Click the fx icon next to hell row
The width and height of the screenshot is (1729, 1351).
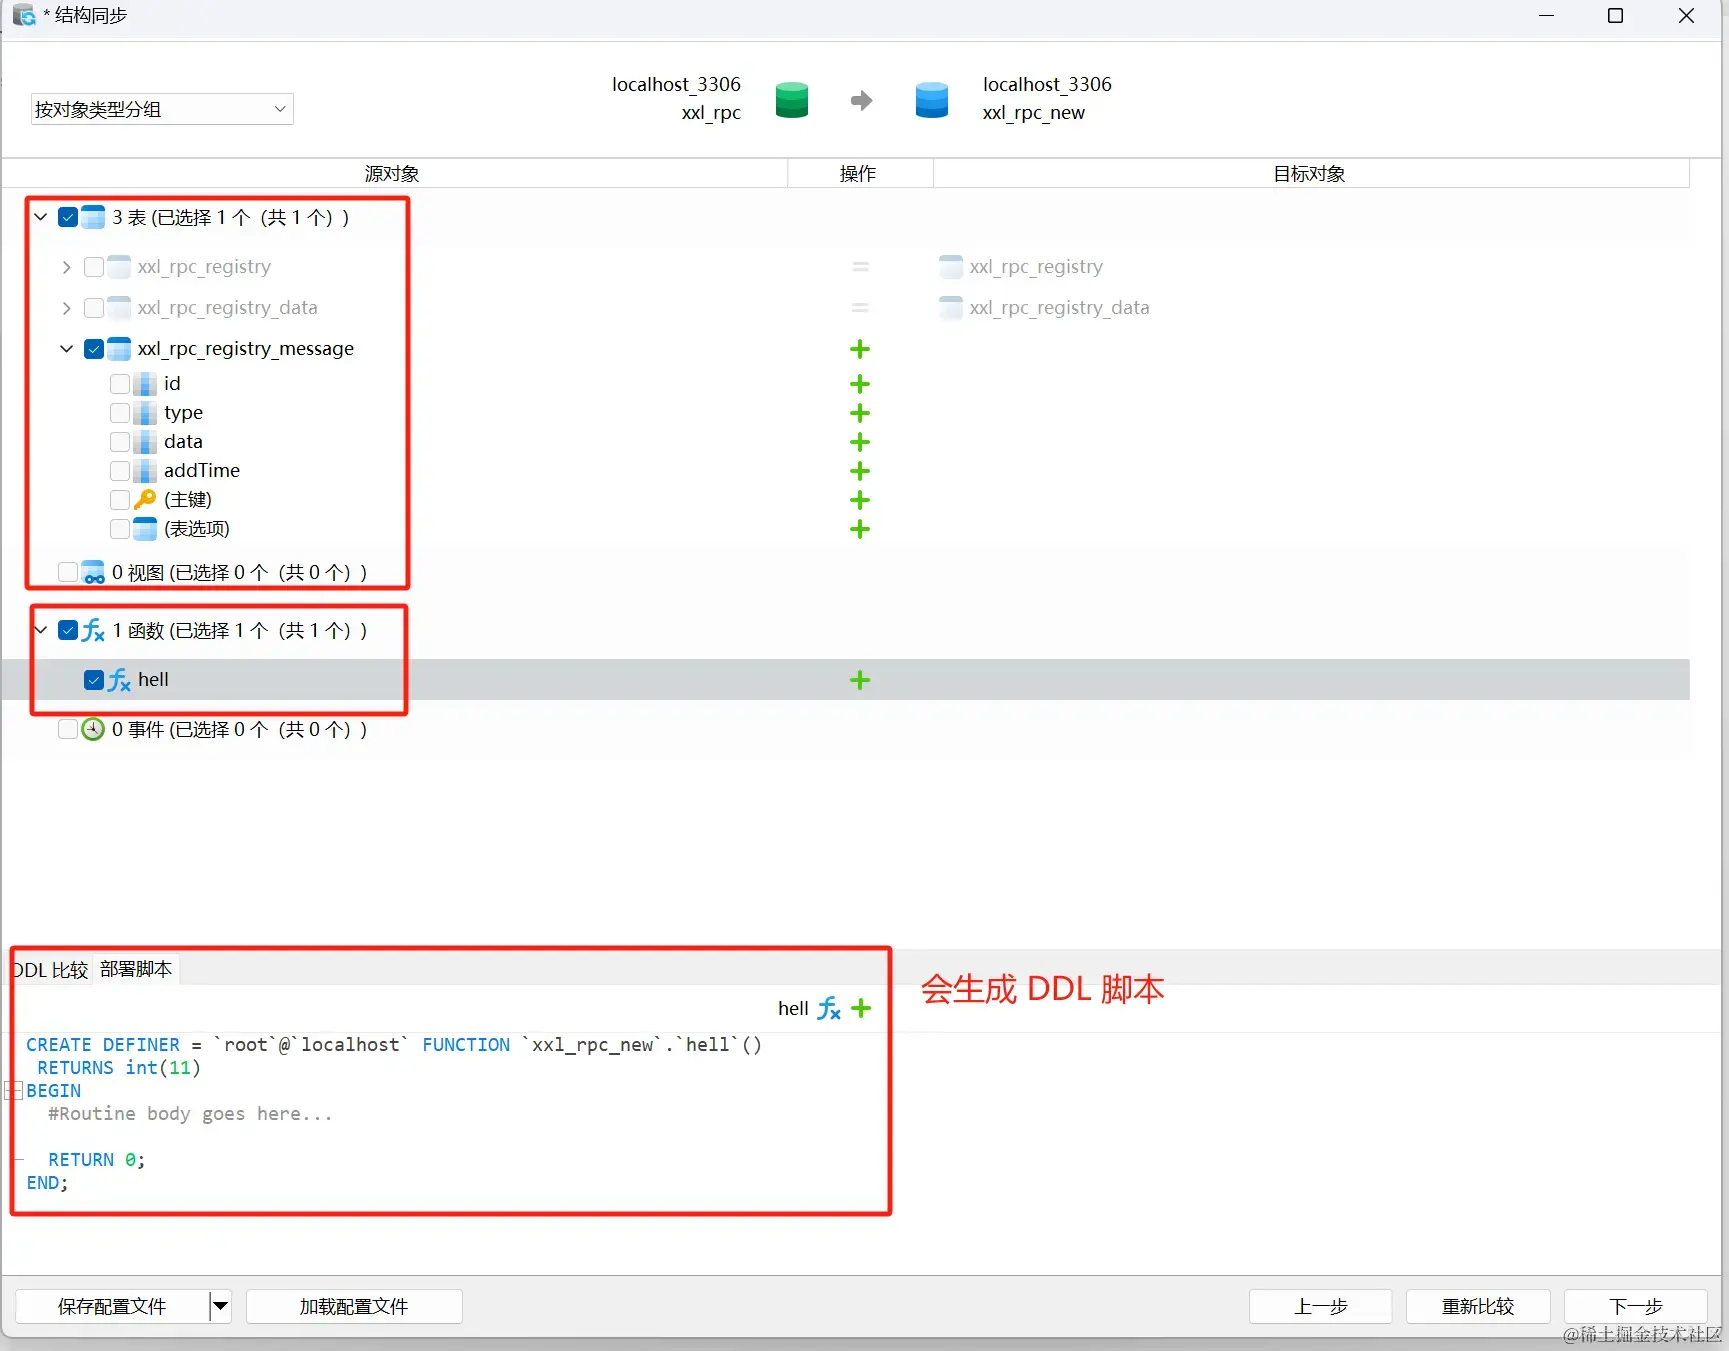point(119,680)
